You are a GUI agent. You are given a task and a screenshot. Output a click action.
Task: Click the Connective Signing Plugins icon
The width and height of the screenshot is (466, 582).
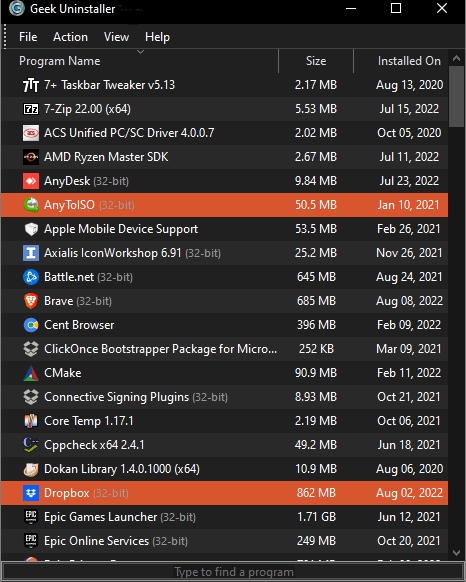point(31,397)
